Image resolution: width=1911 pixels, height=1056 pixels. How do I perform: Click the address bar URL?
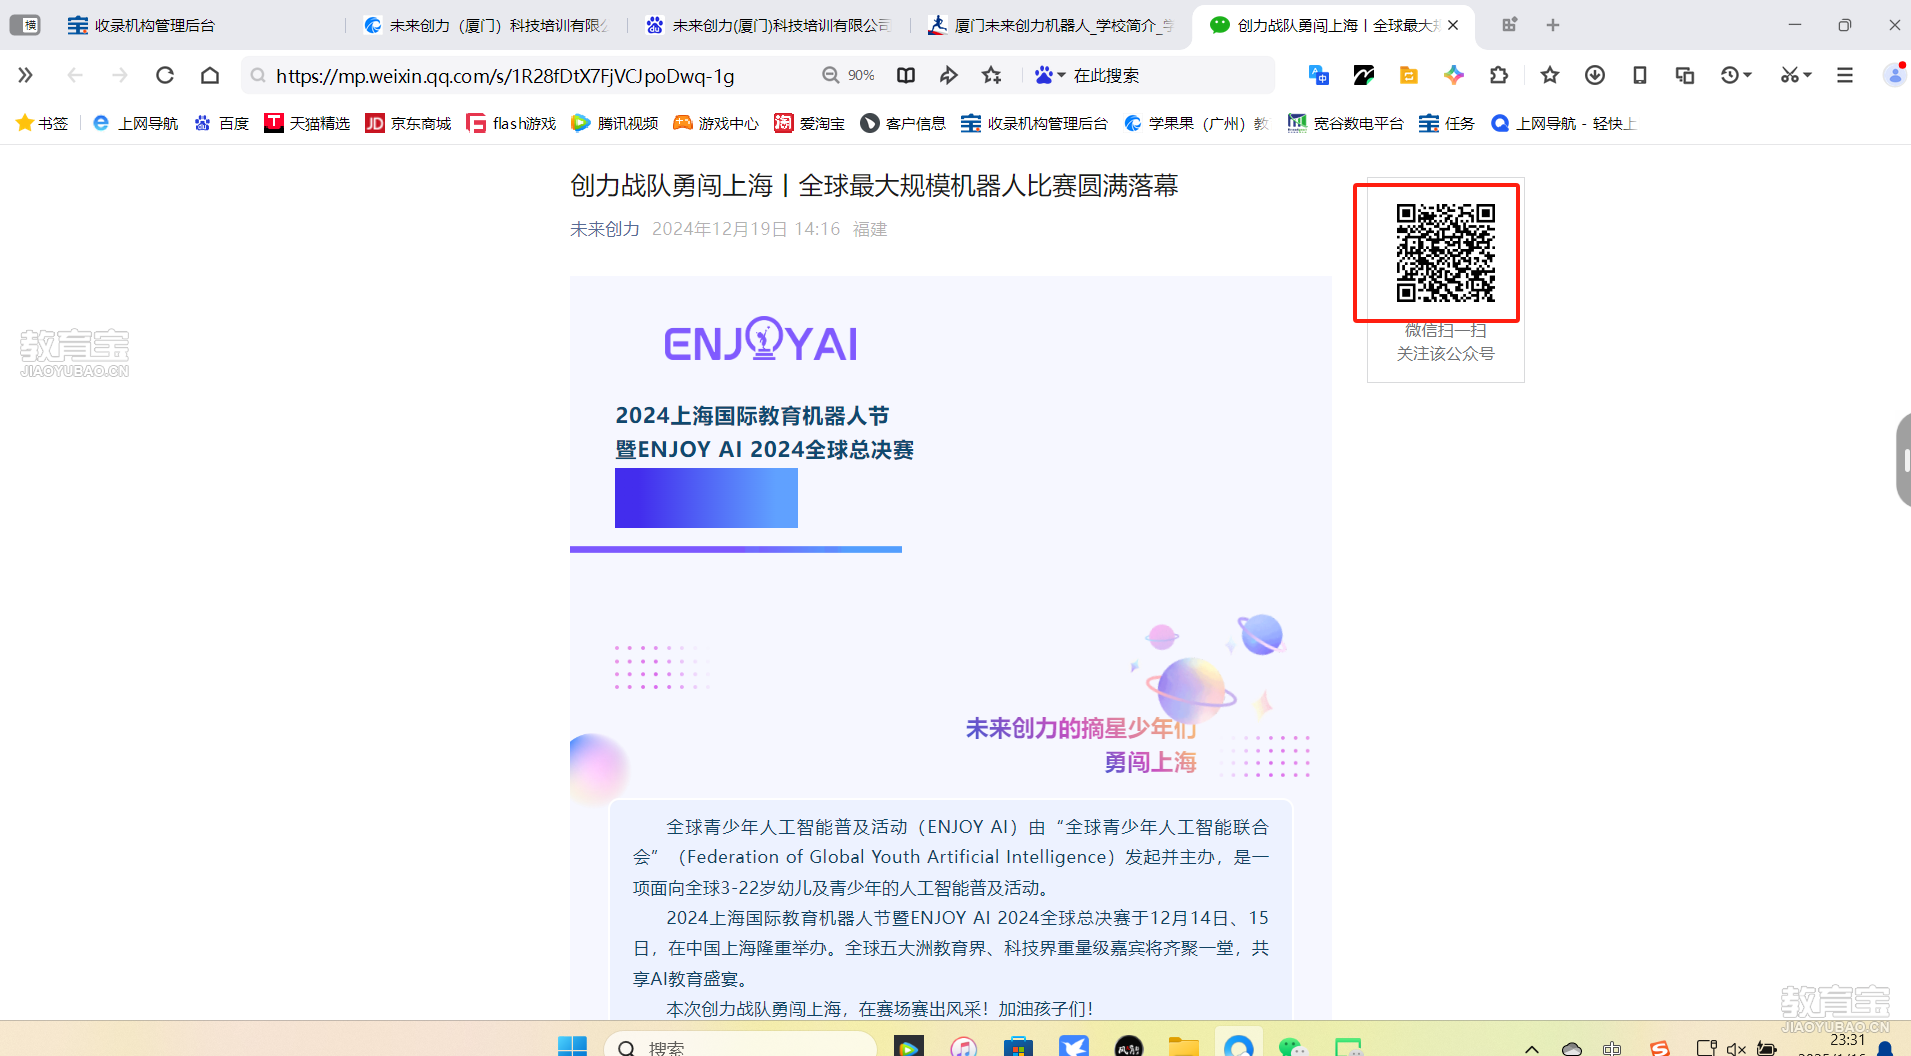pos(505,76)
